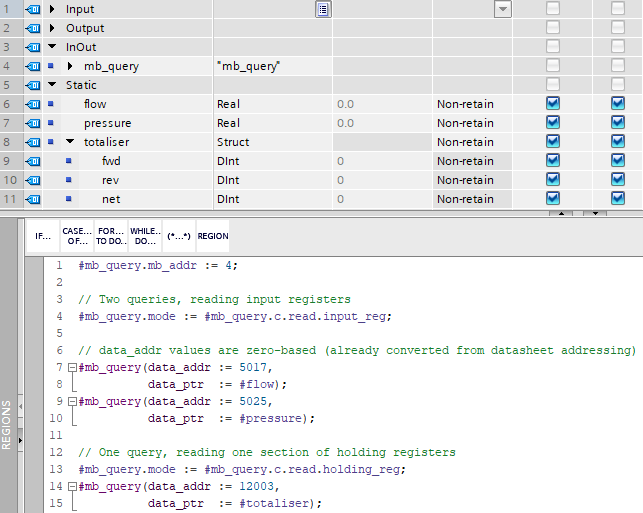The image size is (643, 513).
Task: Insert a WHILE.. DO... loop template
Action: pos(145,236)
